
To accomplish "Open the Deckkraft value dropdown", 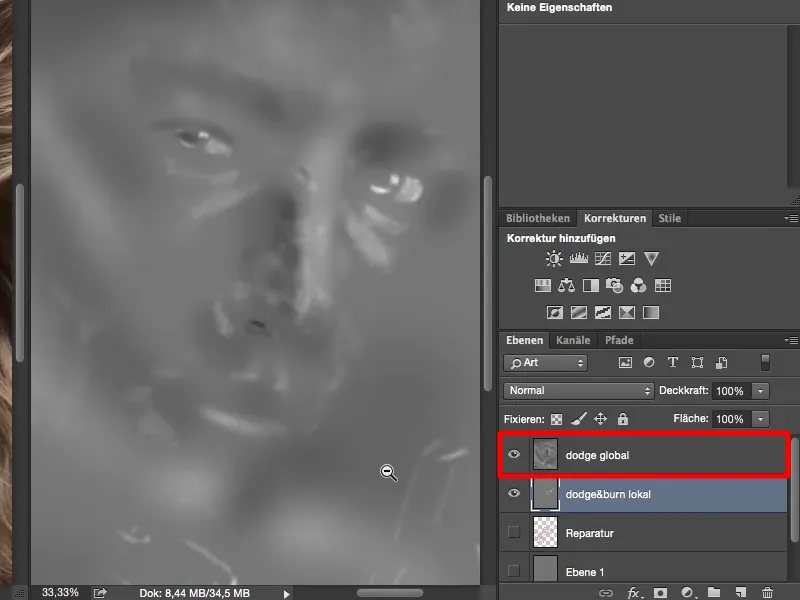I will 759,391.
